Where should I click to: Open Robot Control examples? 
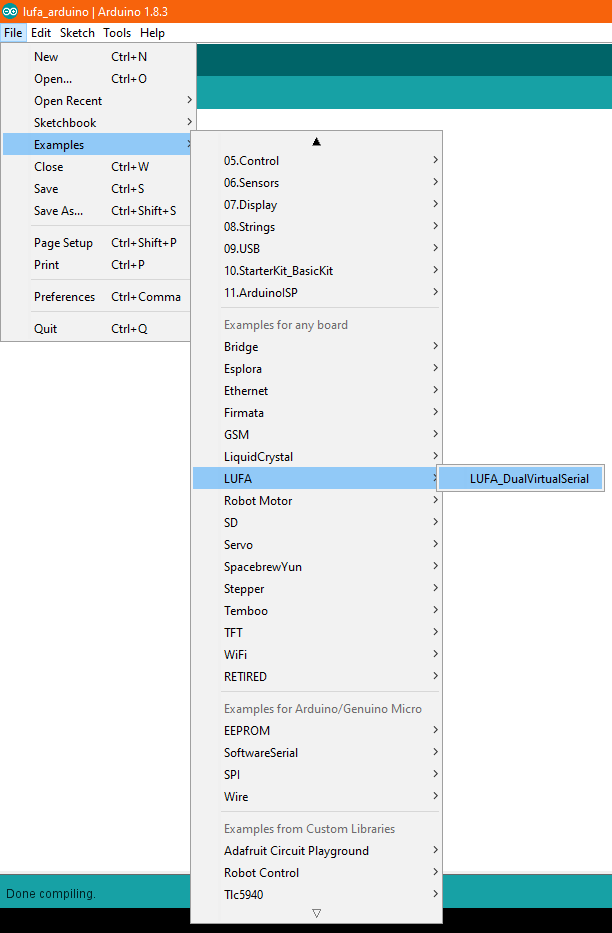(316, 873)
